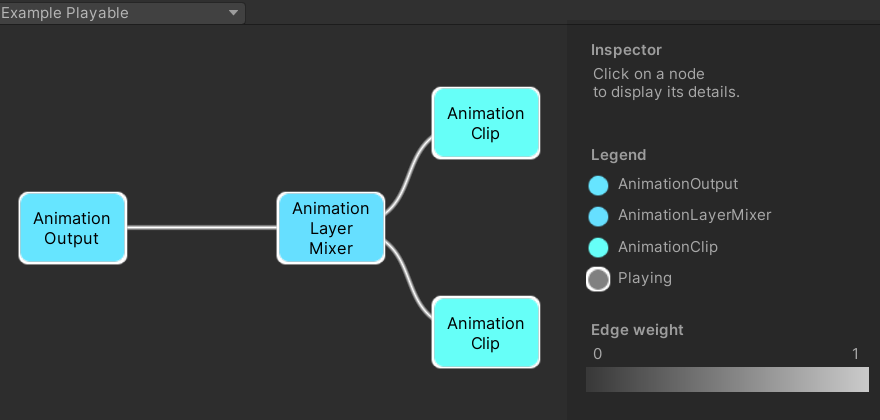Click the AnimationClip legend label
This screenshot has width=880, height=420.
tap(668, 247)
